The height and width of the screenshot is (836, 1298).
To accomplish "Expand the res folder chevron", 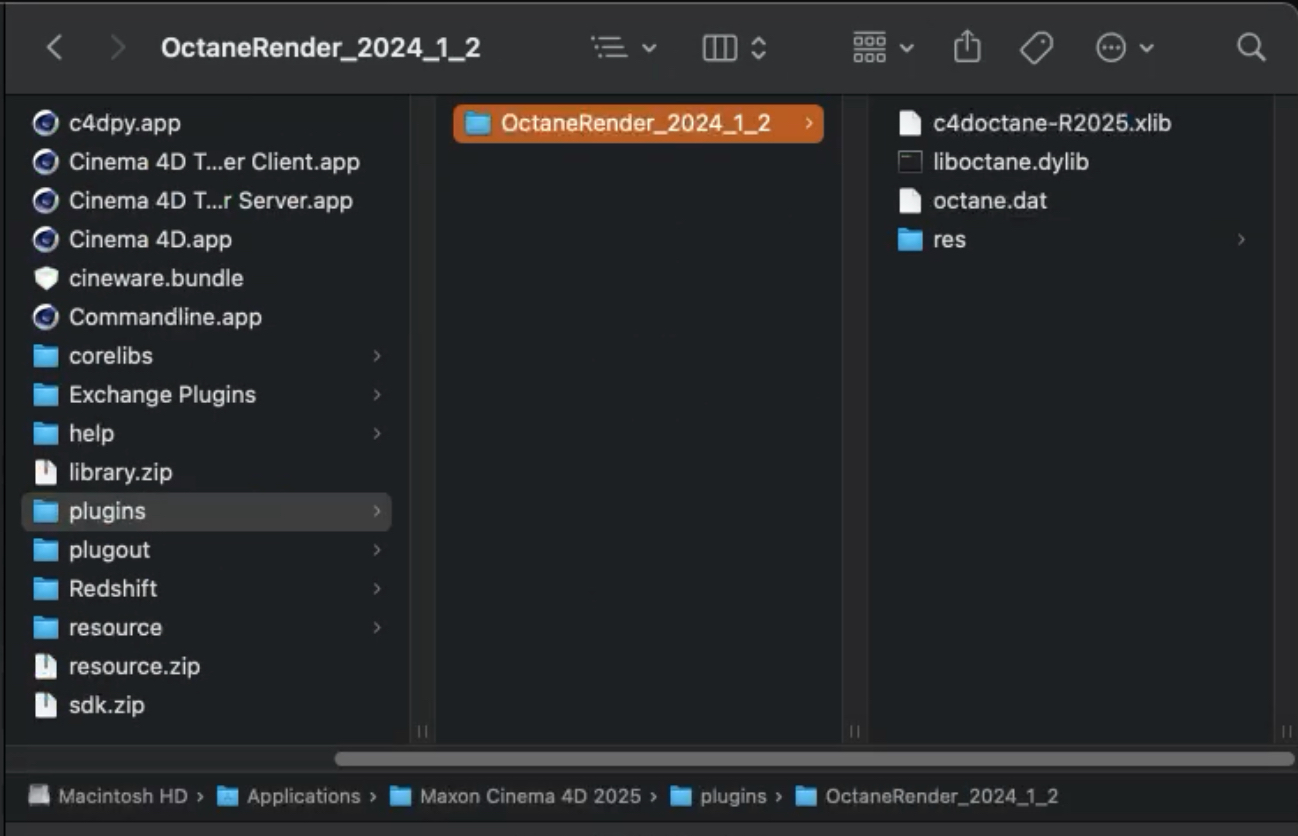I will point(1242,240).
